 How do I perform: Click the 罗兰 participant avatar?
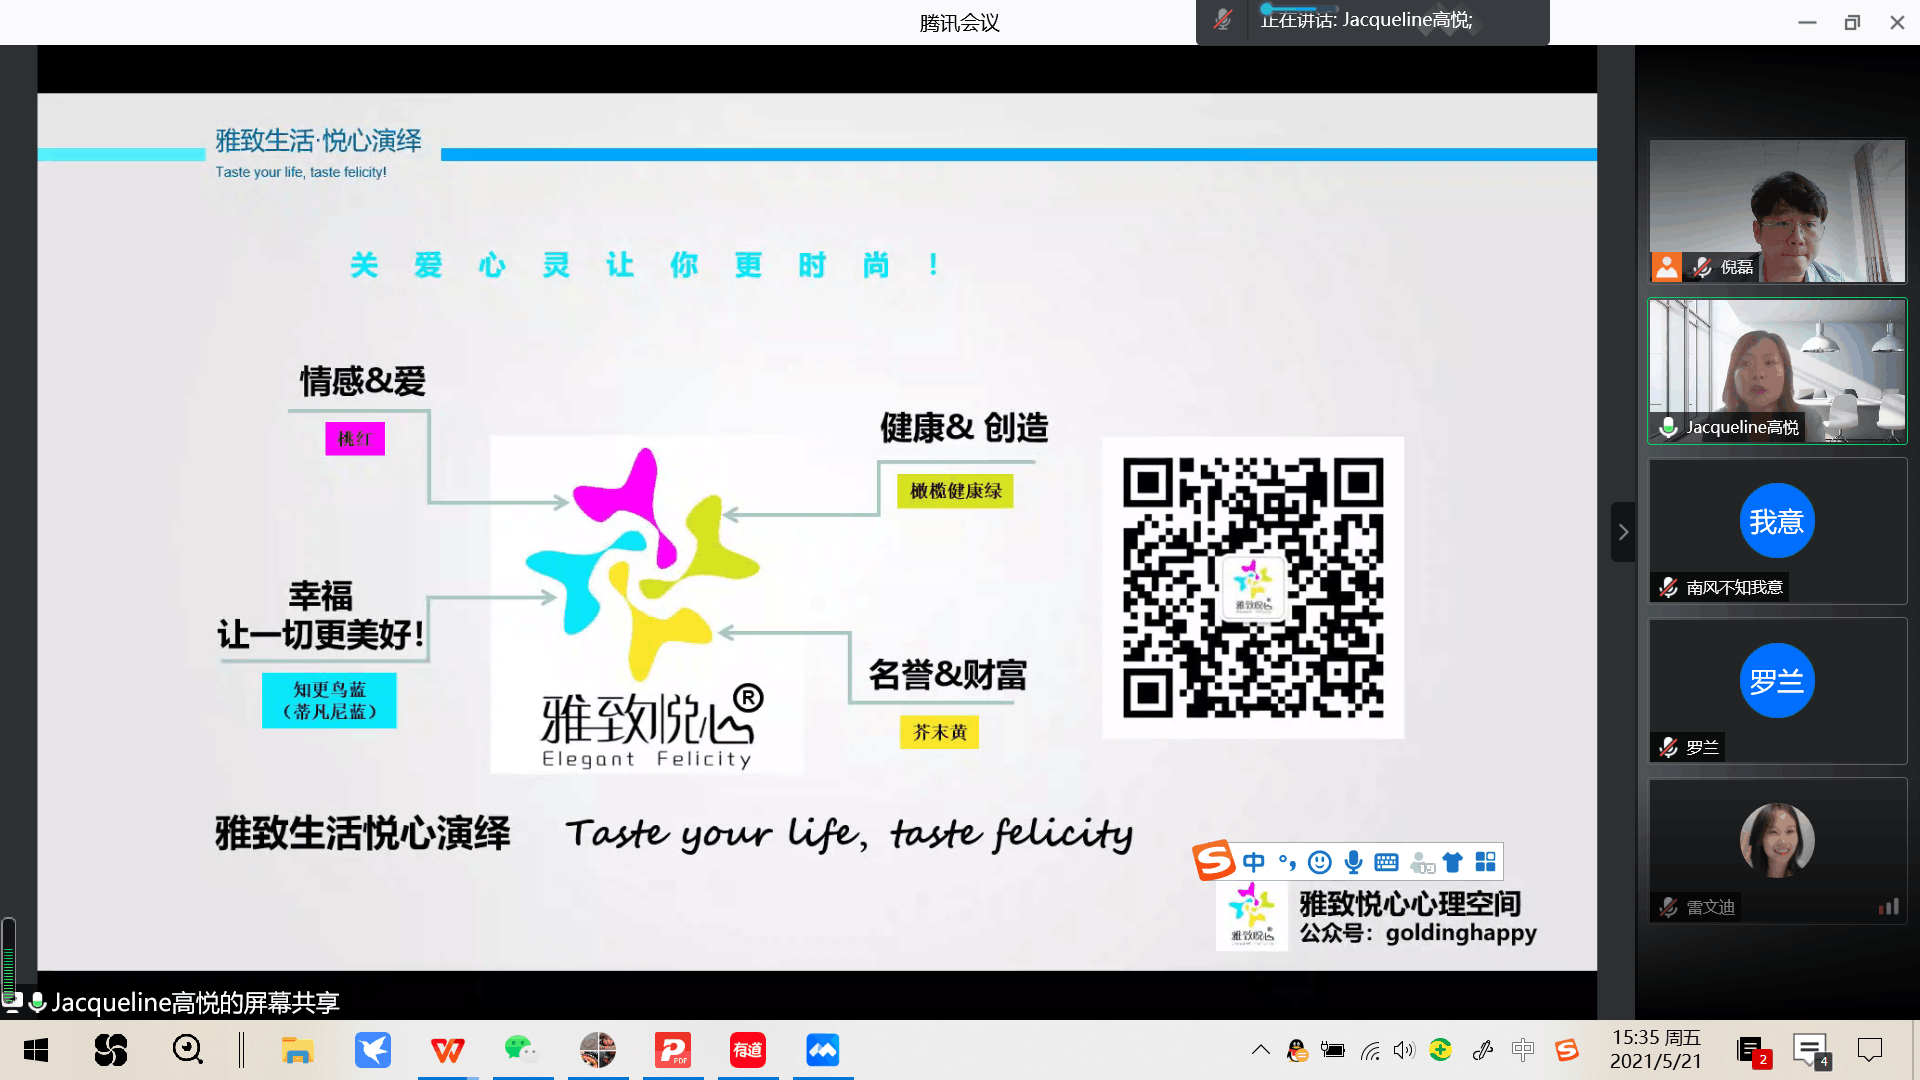1777,681
